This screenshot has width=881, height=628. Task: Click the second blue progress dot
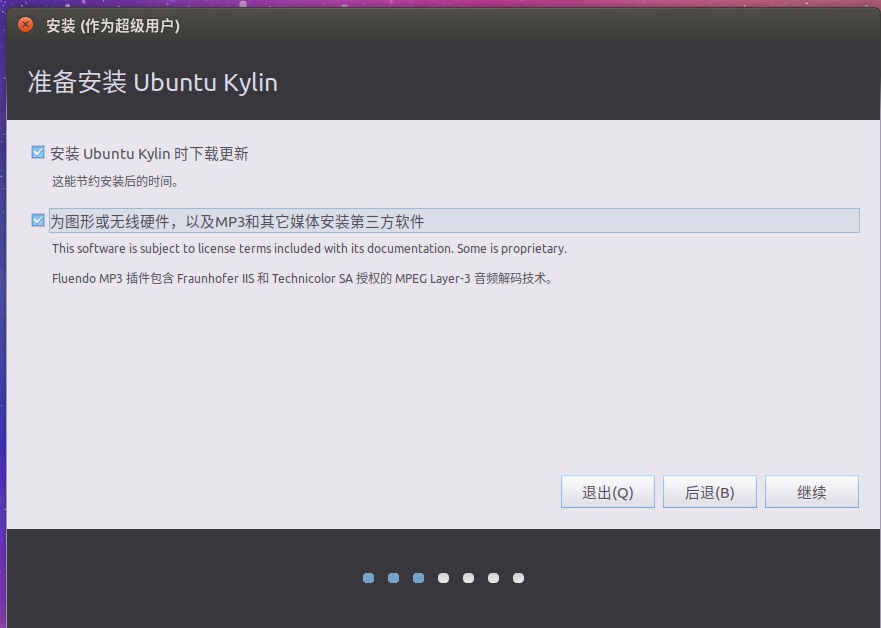[x=393, y=578]
